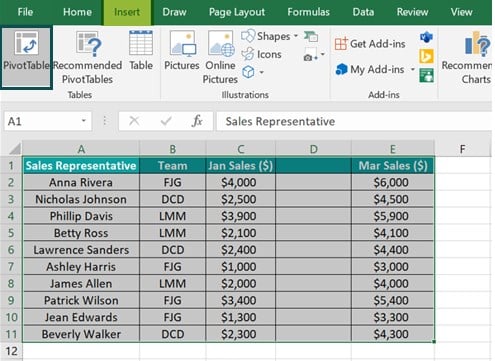Switch to the Home tab
495x361 pixels.
click(77, 12)
